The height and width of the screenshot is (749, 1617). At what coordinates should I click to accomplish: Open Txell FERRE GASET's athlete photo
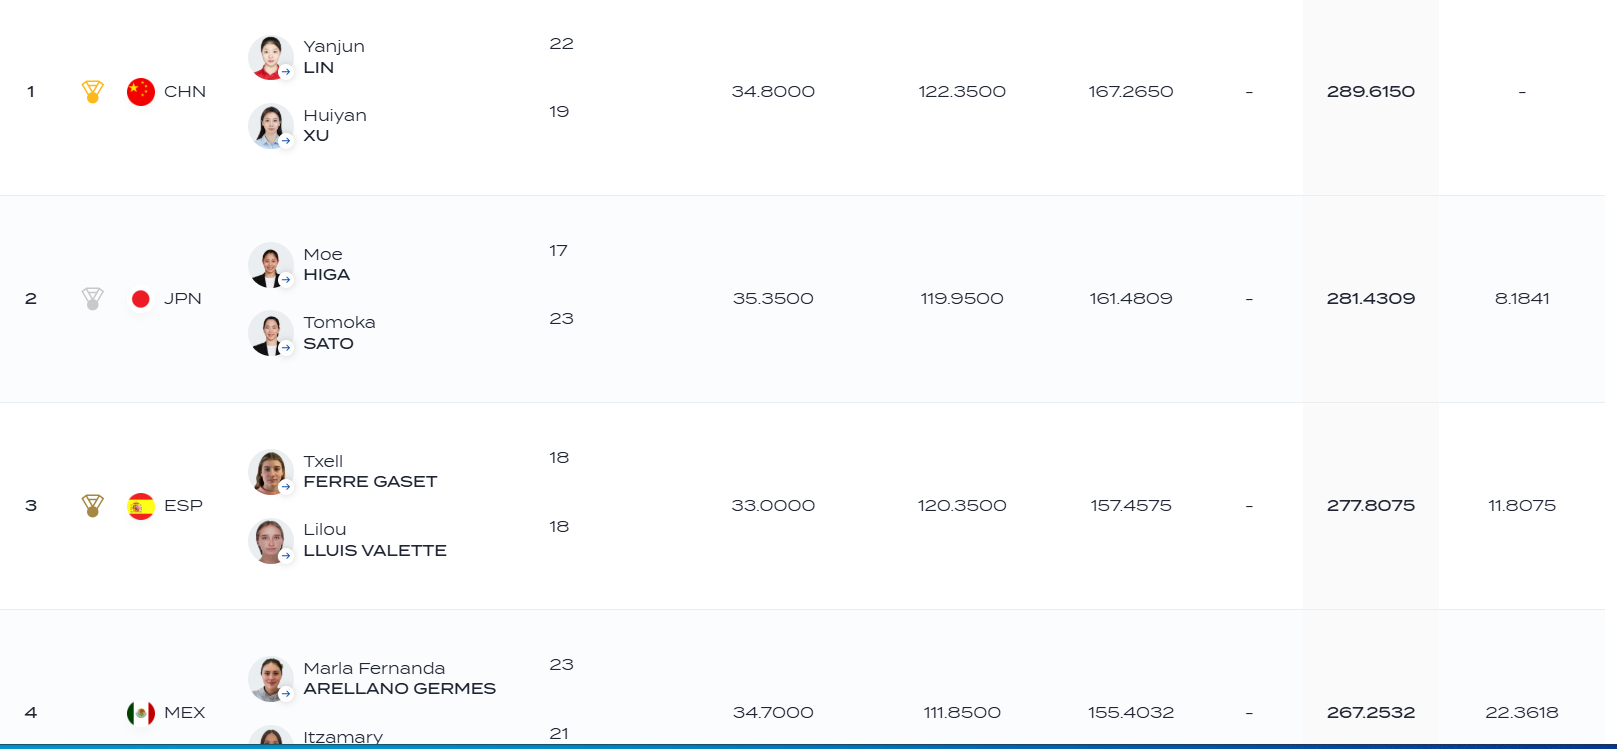270,471
